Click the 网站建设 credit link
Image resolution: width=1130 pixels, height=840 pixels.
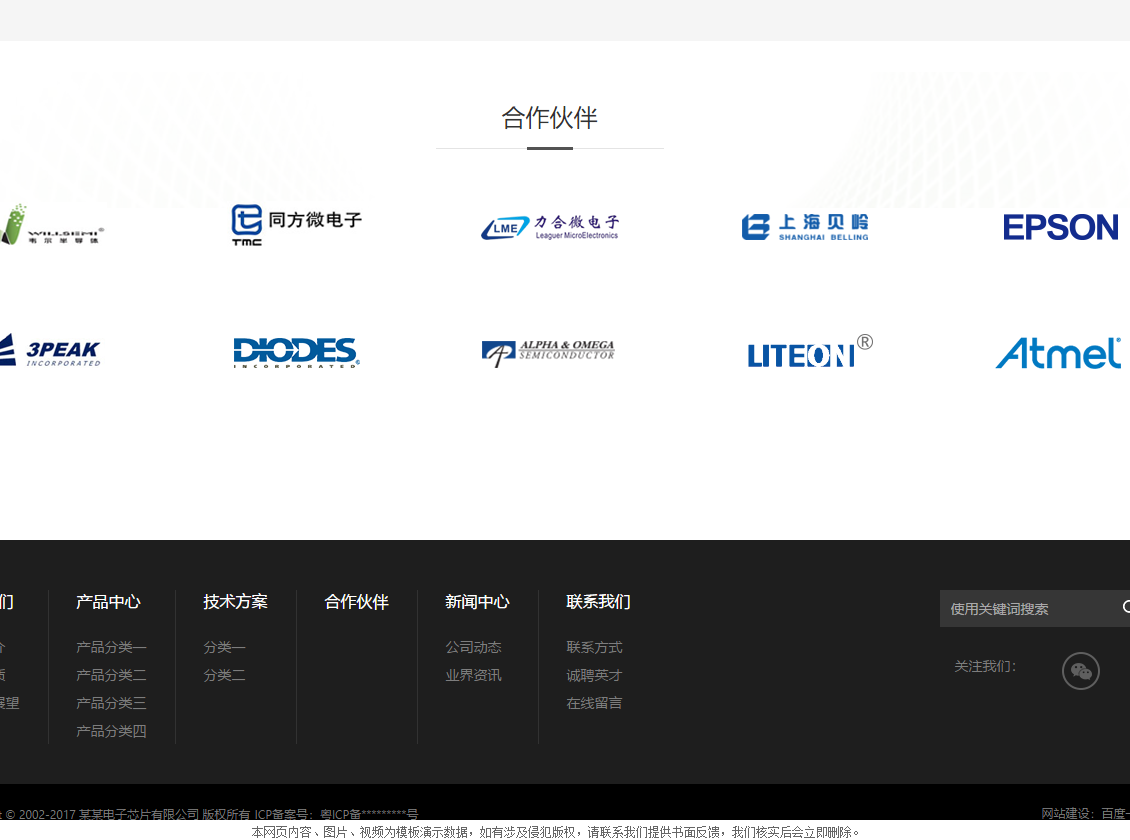[x=1085, y=813]
